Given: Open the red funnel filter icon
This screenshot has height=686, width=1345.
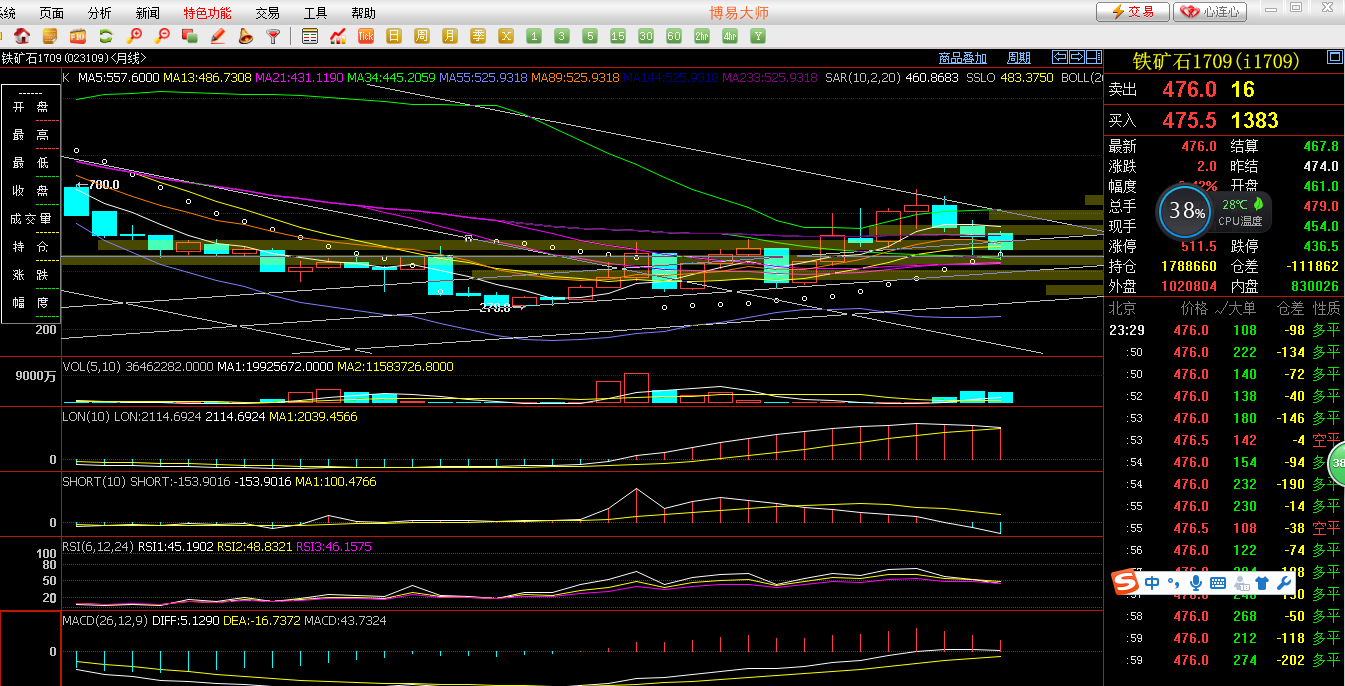Looking at the screenshot, I should 273,36.
